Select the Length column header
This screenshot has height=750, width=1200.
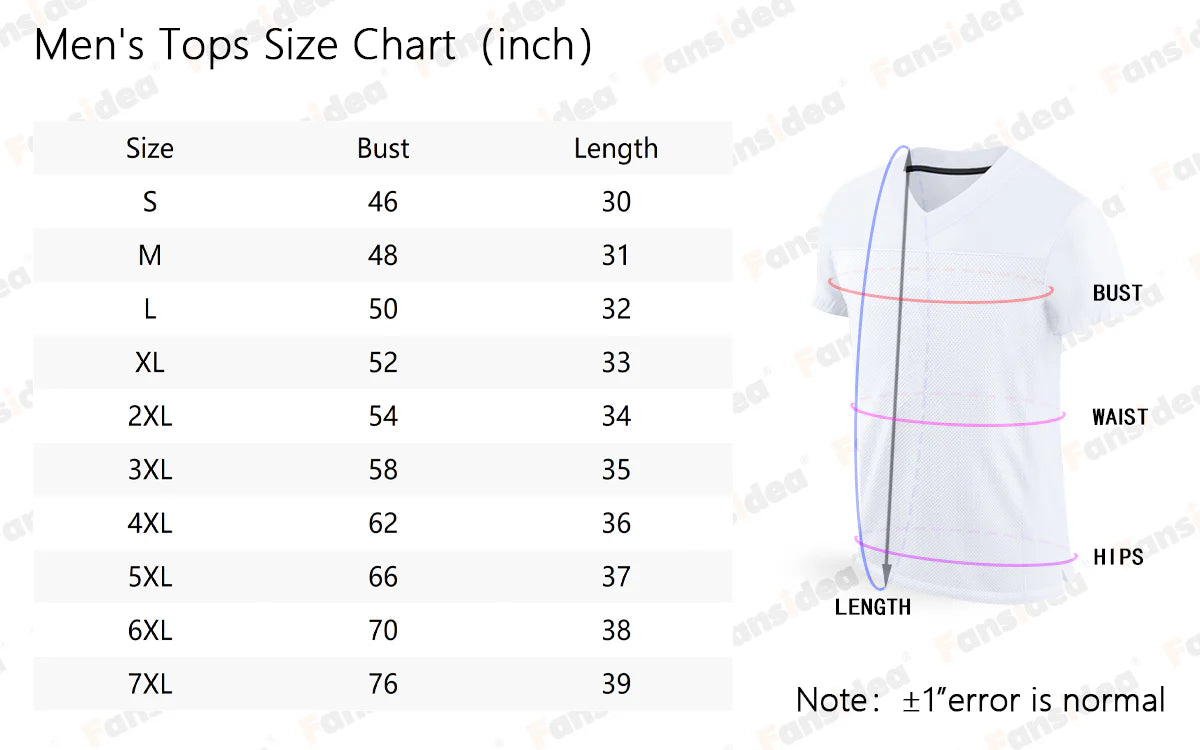(616, 148)
